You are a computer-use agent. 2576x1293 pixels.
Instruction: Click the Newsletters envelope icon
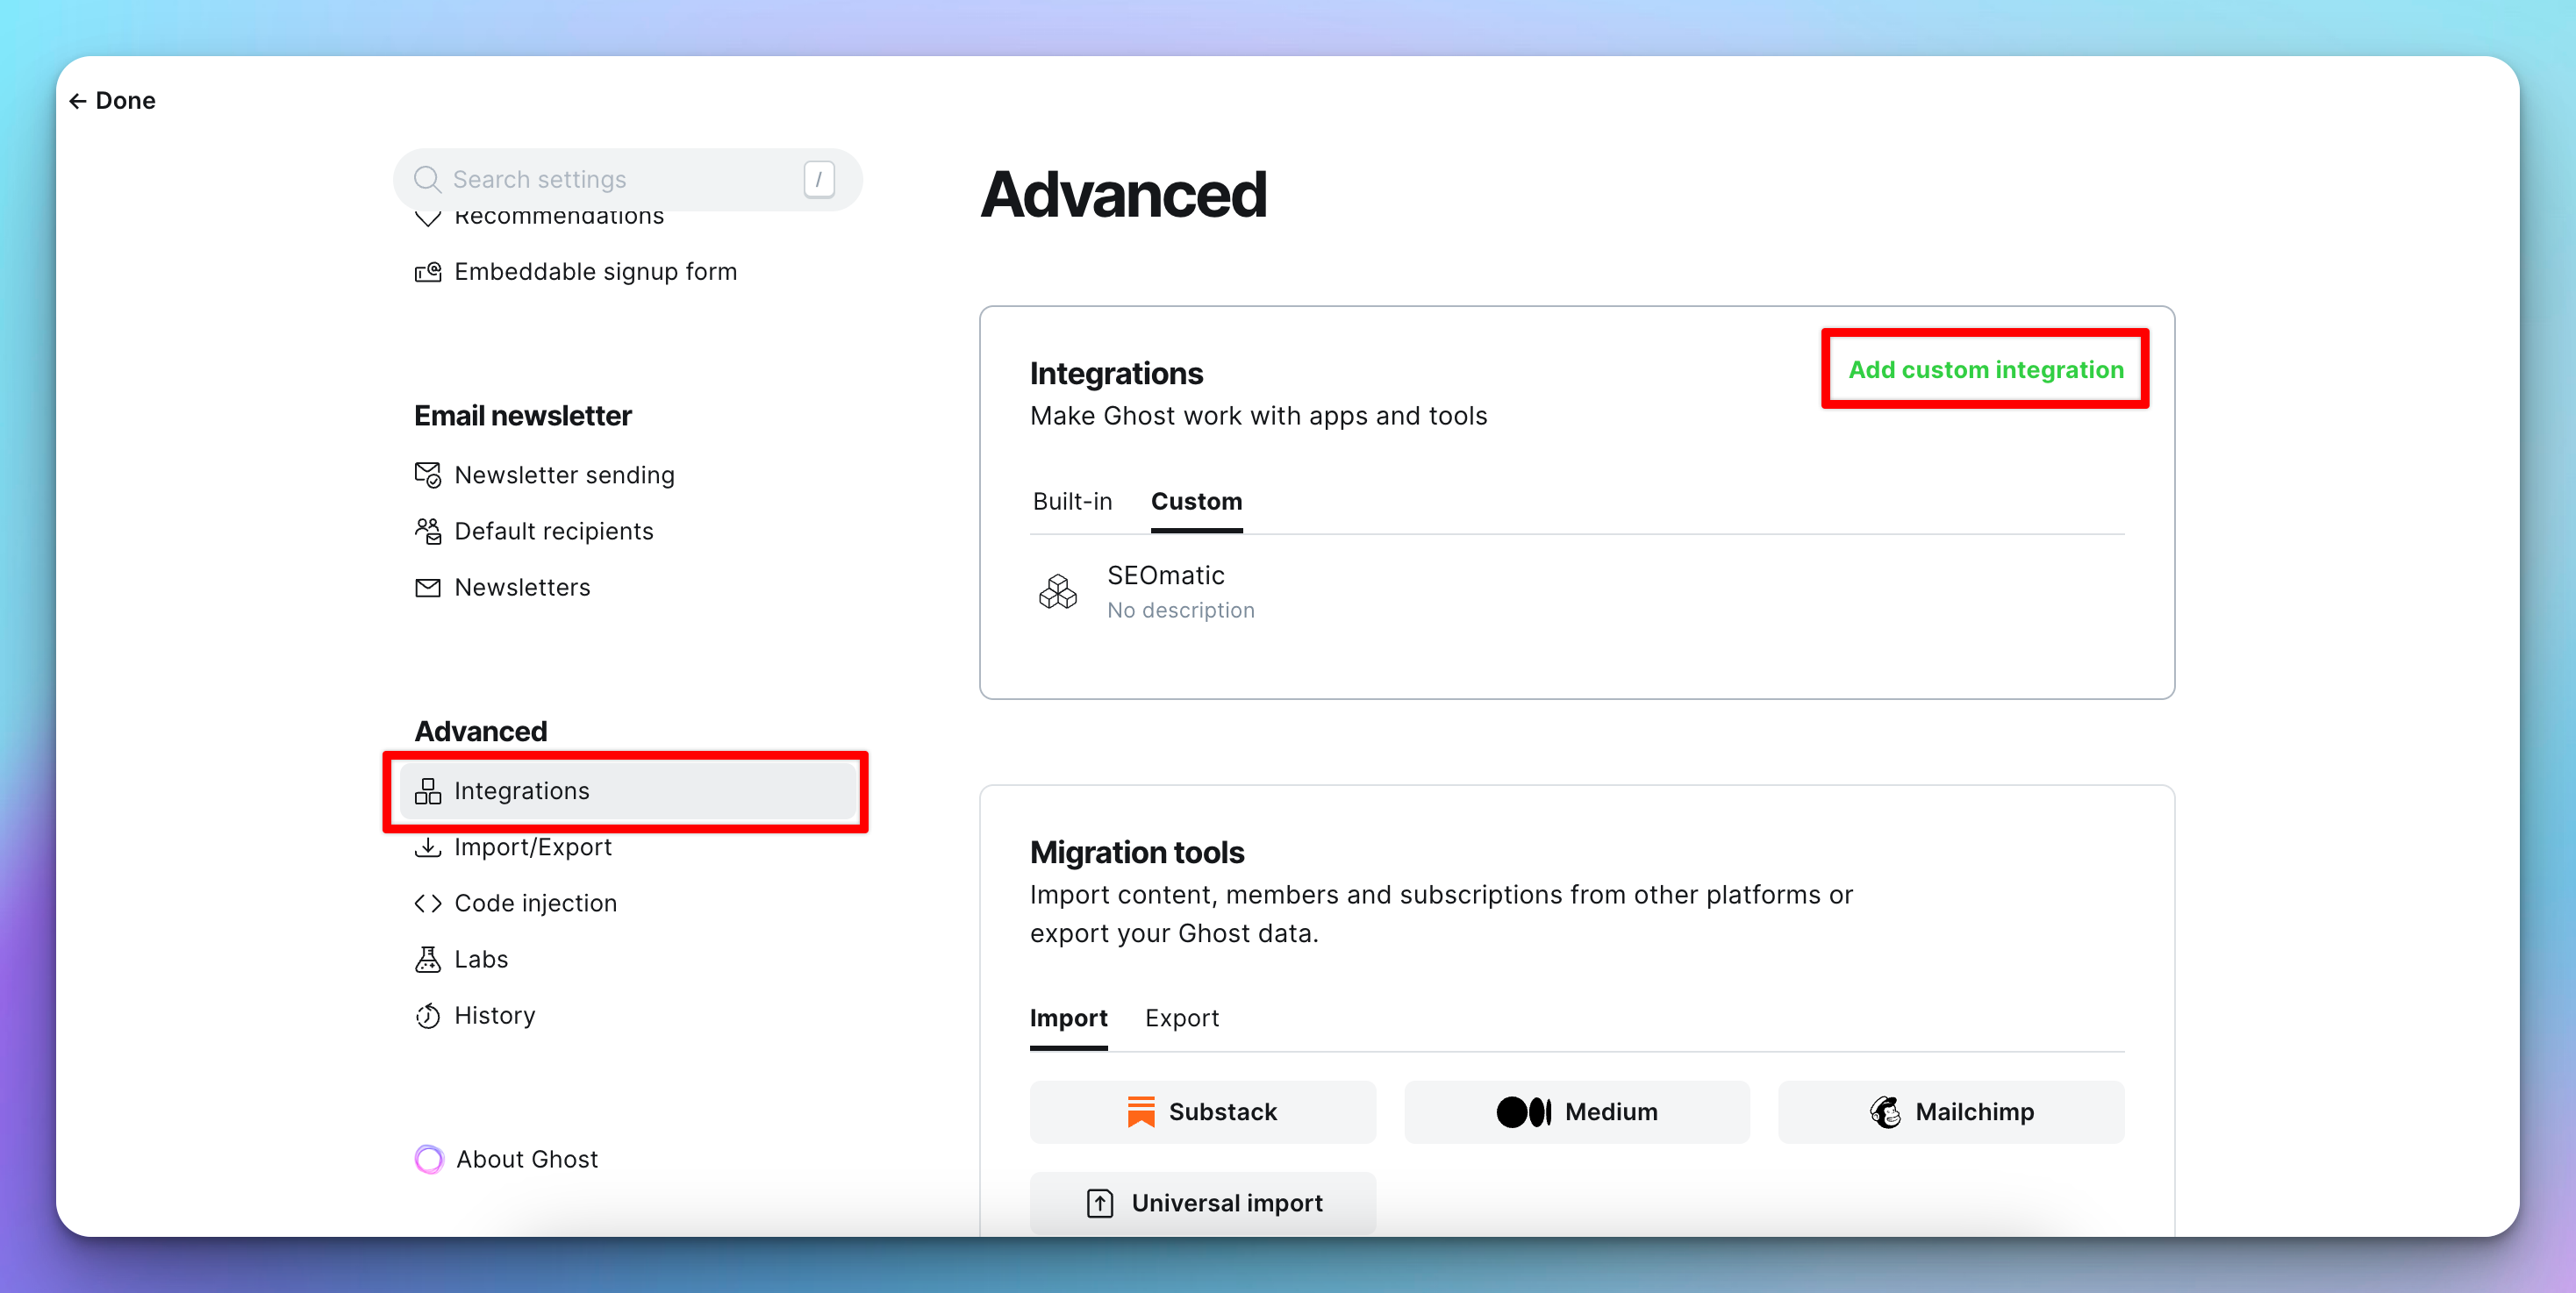pos(428,588)
